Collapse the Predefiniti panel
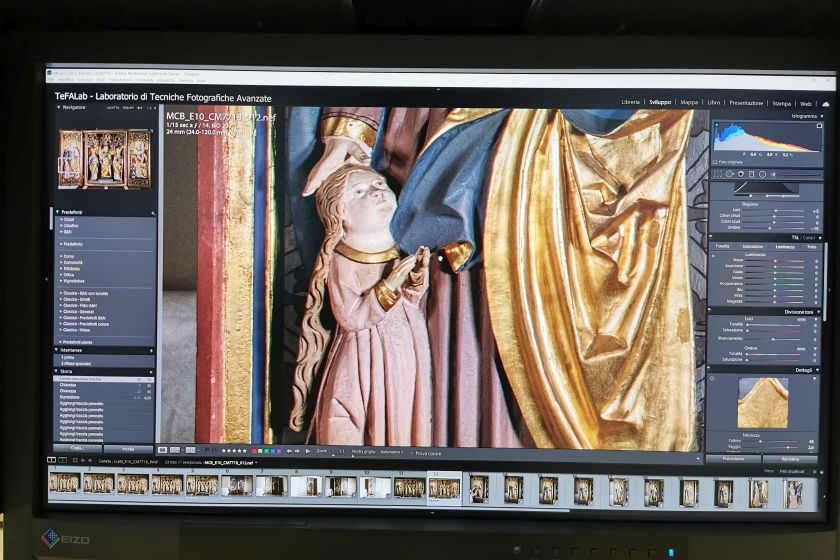 58,212
